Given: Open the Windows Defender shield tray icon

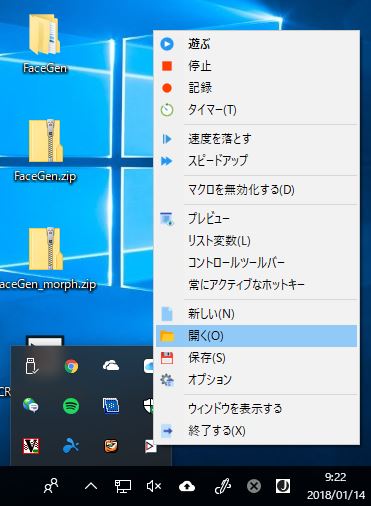Looking at the screenshot, I should coord(148,406).
